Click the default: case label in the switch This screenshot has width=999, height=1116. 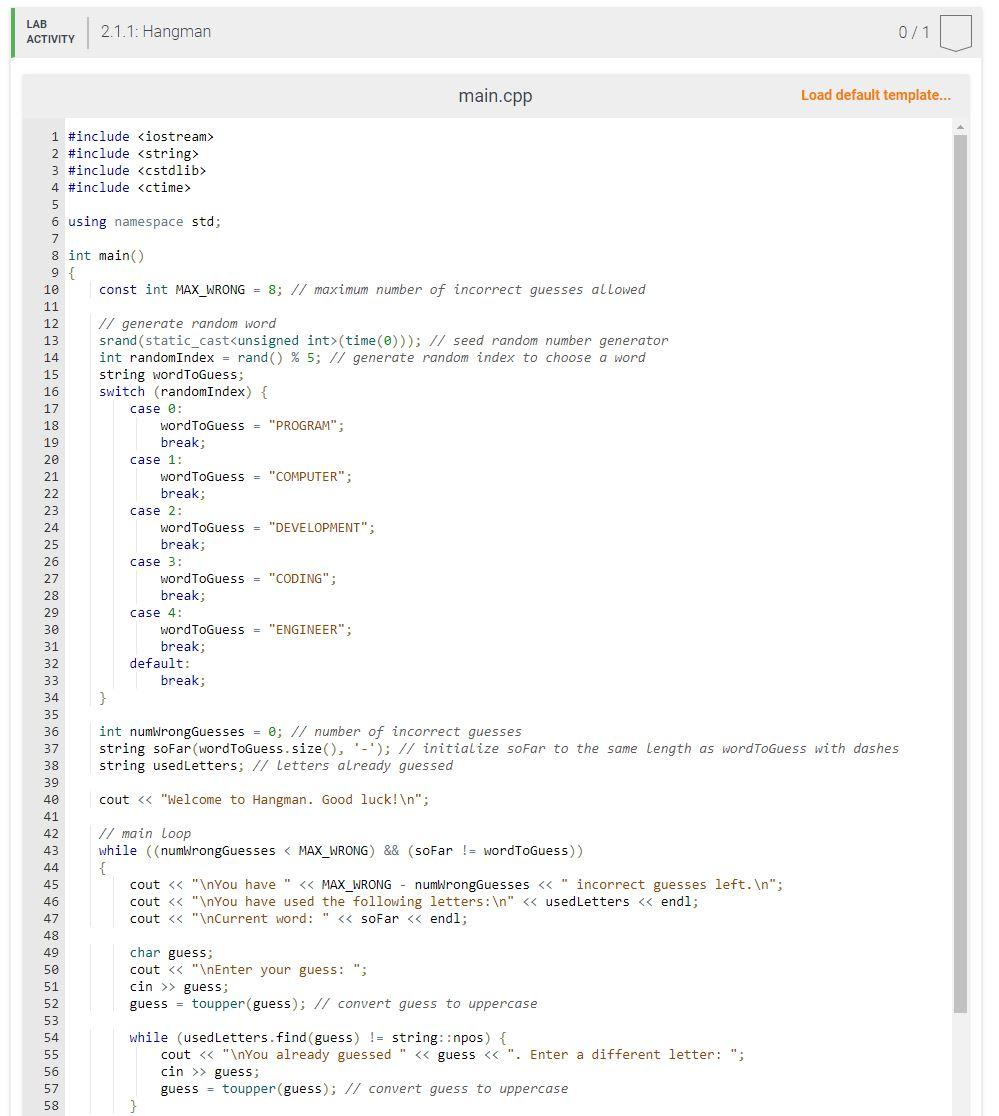click(153, 663)
